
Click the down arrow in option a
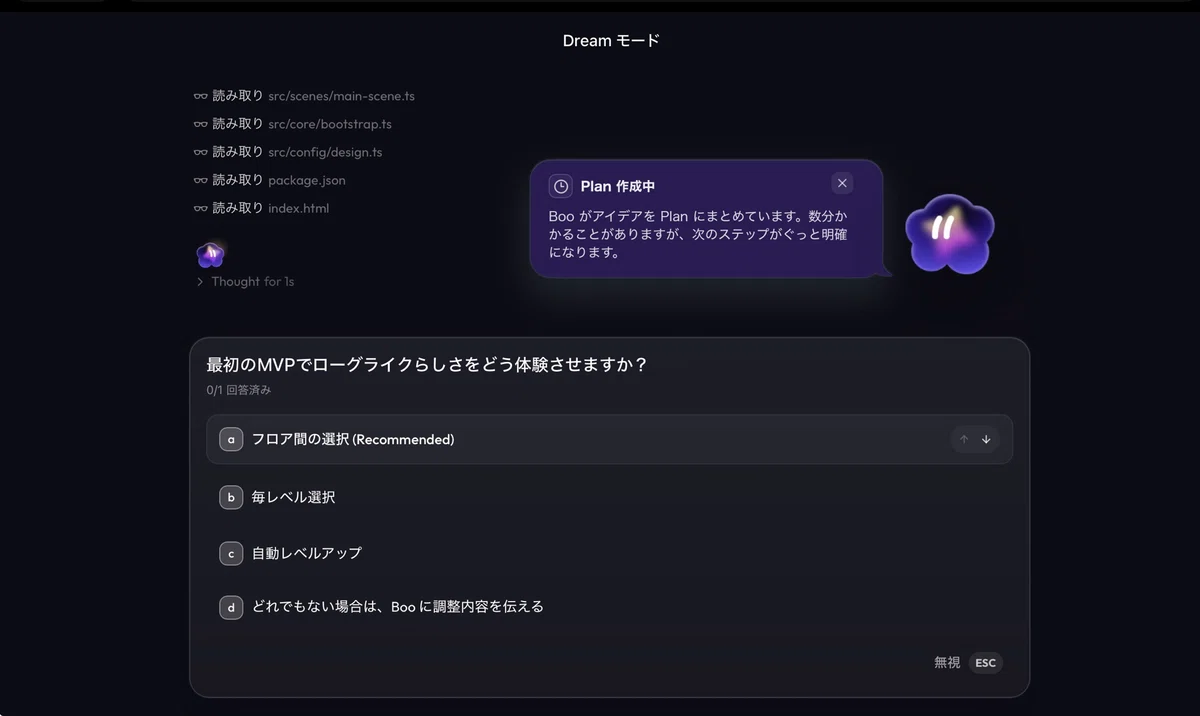click(986, 439)
